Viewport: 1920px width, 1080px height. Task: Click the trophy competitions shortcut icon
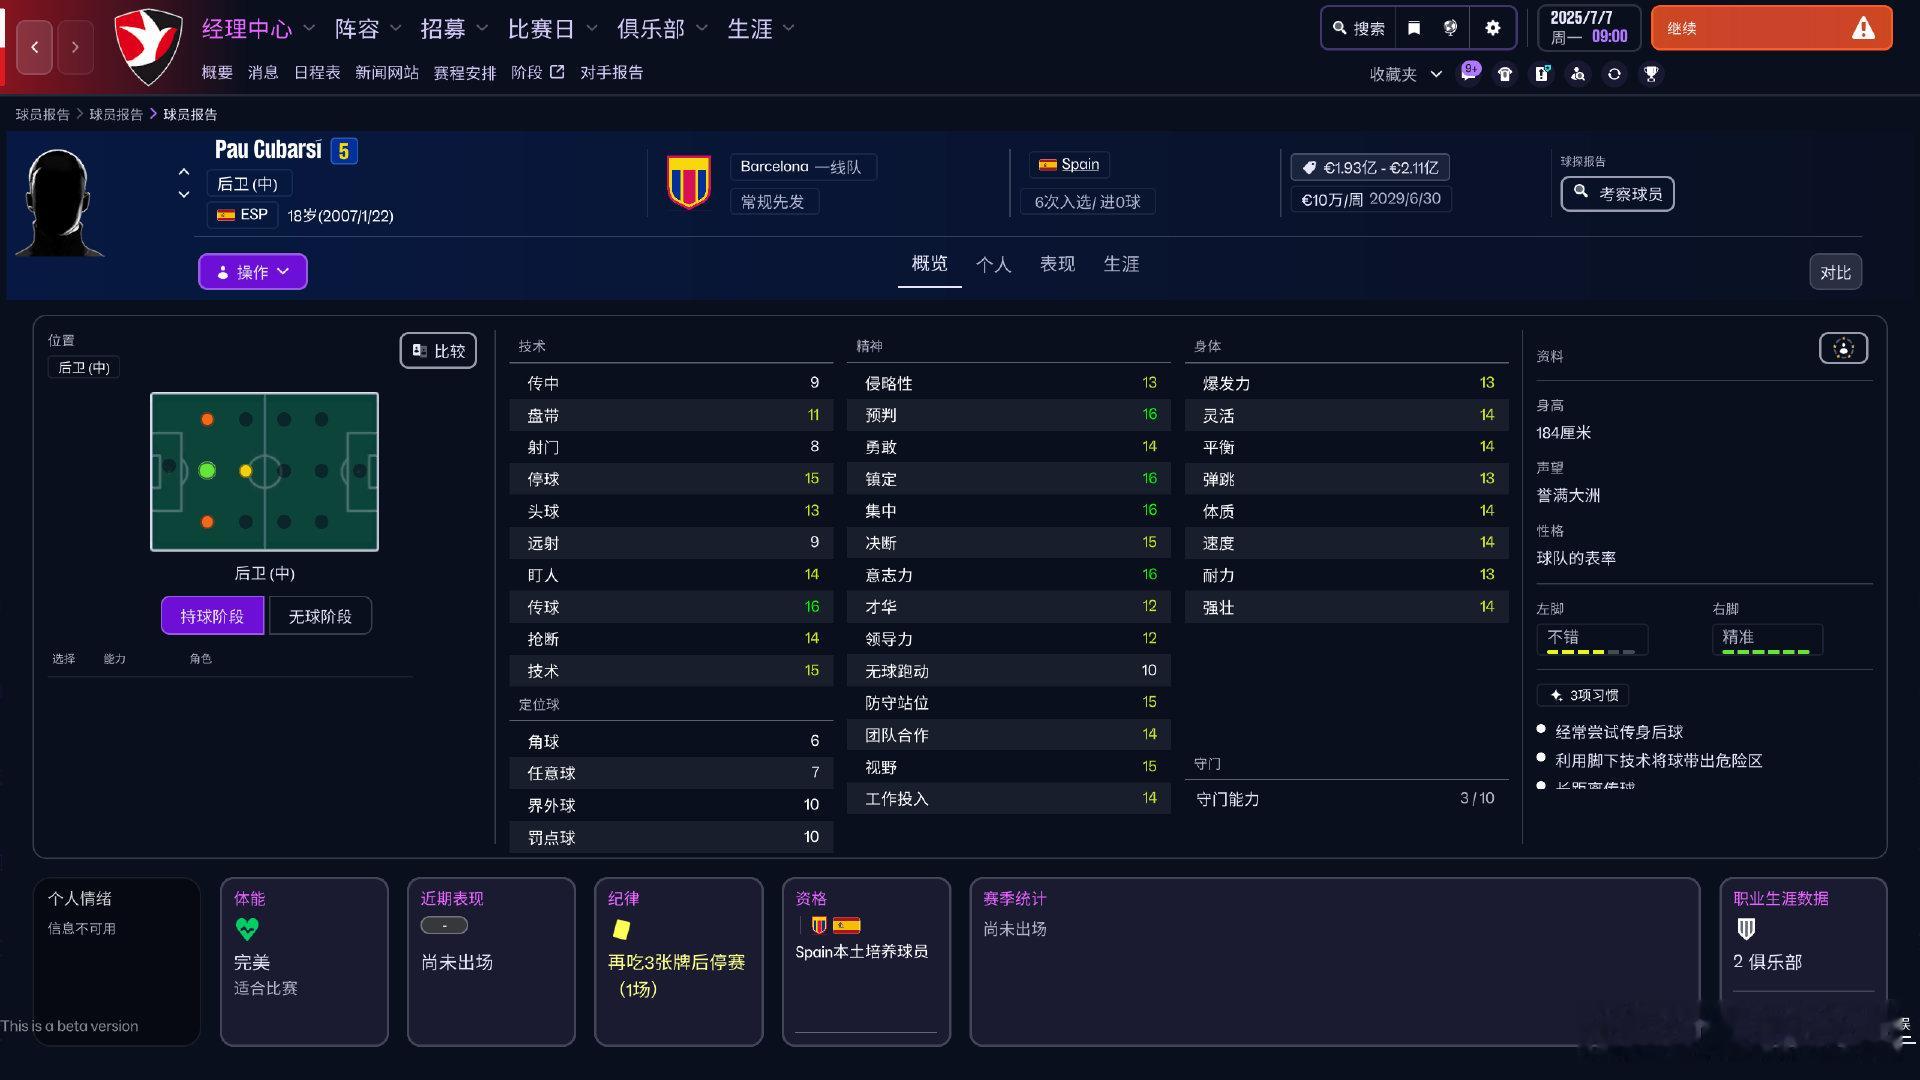1651,74
